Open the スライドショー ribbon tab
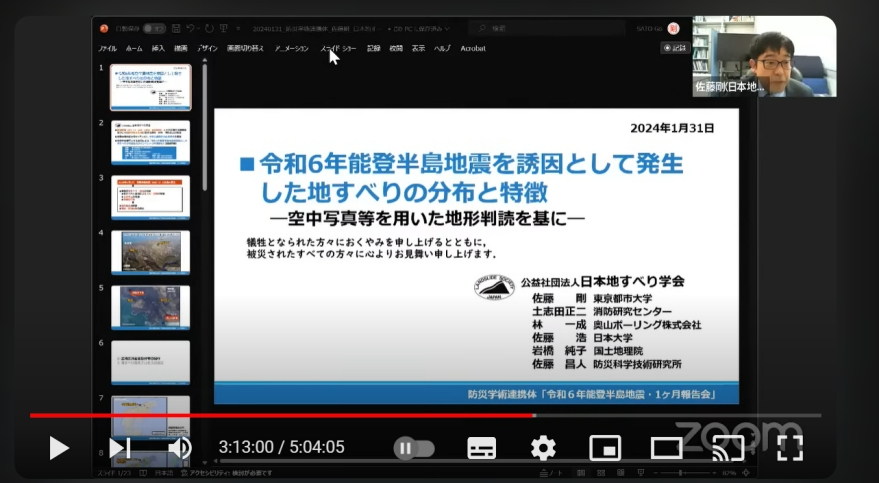 click(x=339, y=49)
